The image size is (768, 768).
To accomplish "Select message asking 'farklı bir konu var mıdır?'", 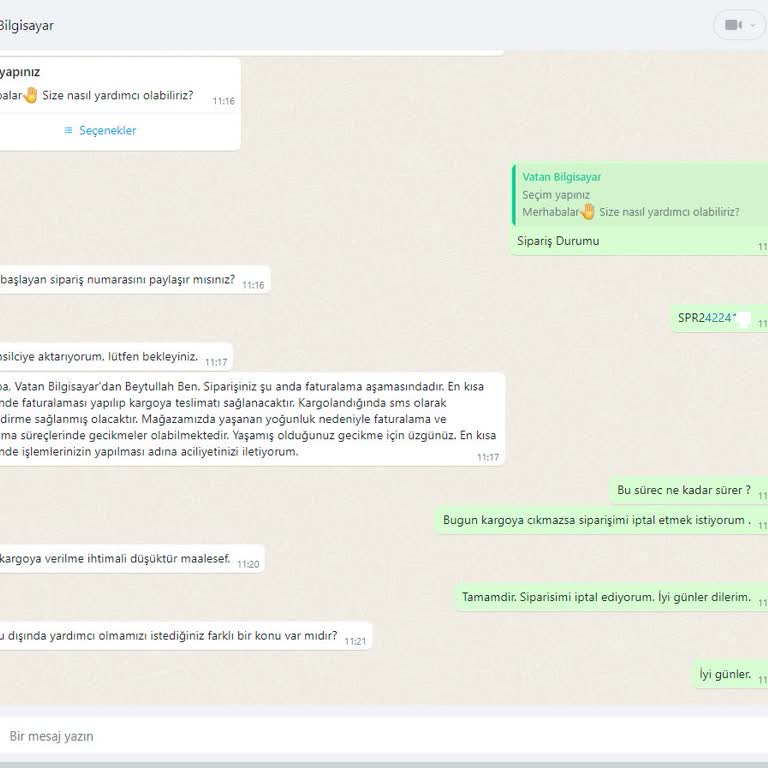I will click(x=168, y=636).
